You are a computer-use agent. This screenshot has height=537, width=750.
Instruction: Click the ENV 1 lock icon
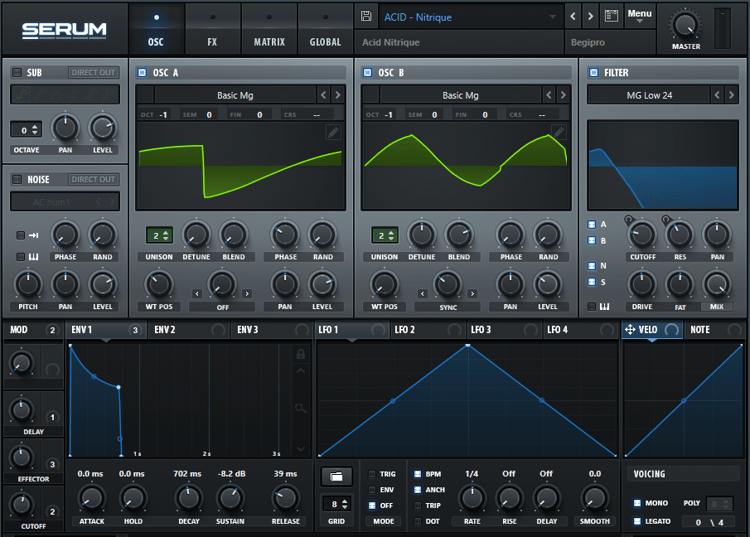tap(300, 354)
